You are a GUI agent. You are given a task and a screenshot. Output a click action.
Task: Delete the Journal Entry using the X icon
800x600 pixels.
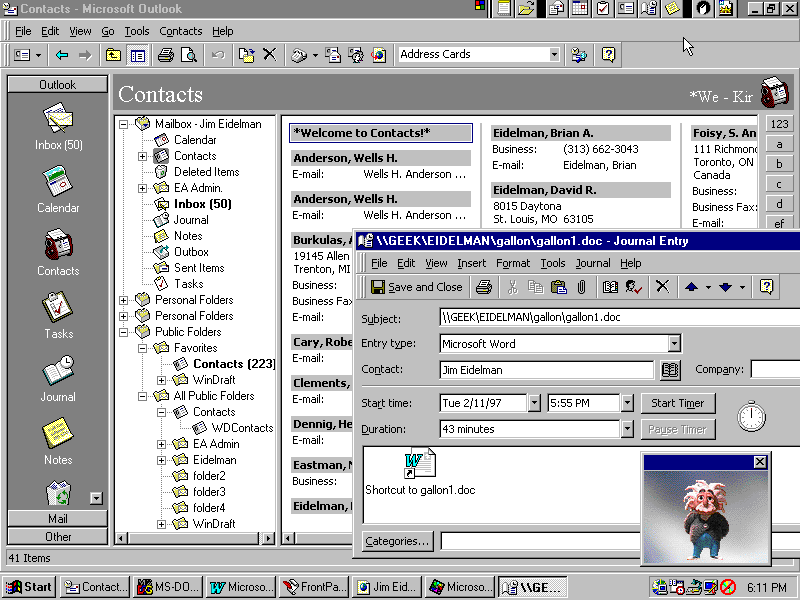point(662,287)
